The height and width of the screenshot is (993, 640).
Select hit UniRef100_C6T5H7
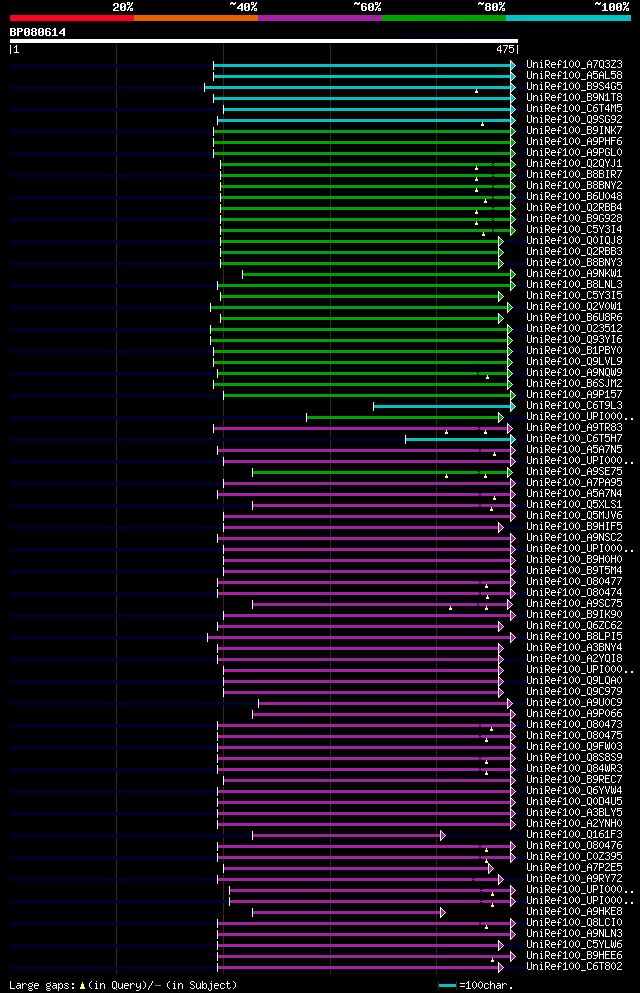point(574,438)
